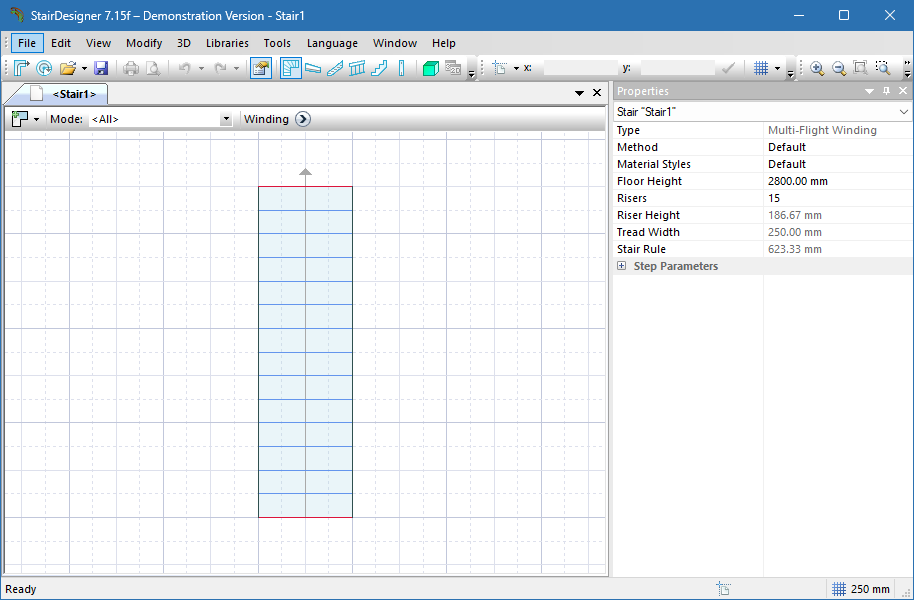The height and width of the screenshot is (600, 914).
Task: Click the x coordinate input field
Action: [x=581, y=68]
